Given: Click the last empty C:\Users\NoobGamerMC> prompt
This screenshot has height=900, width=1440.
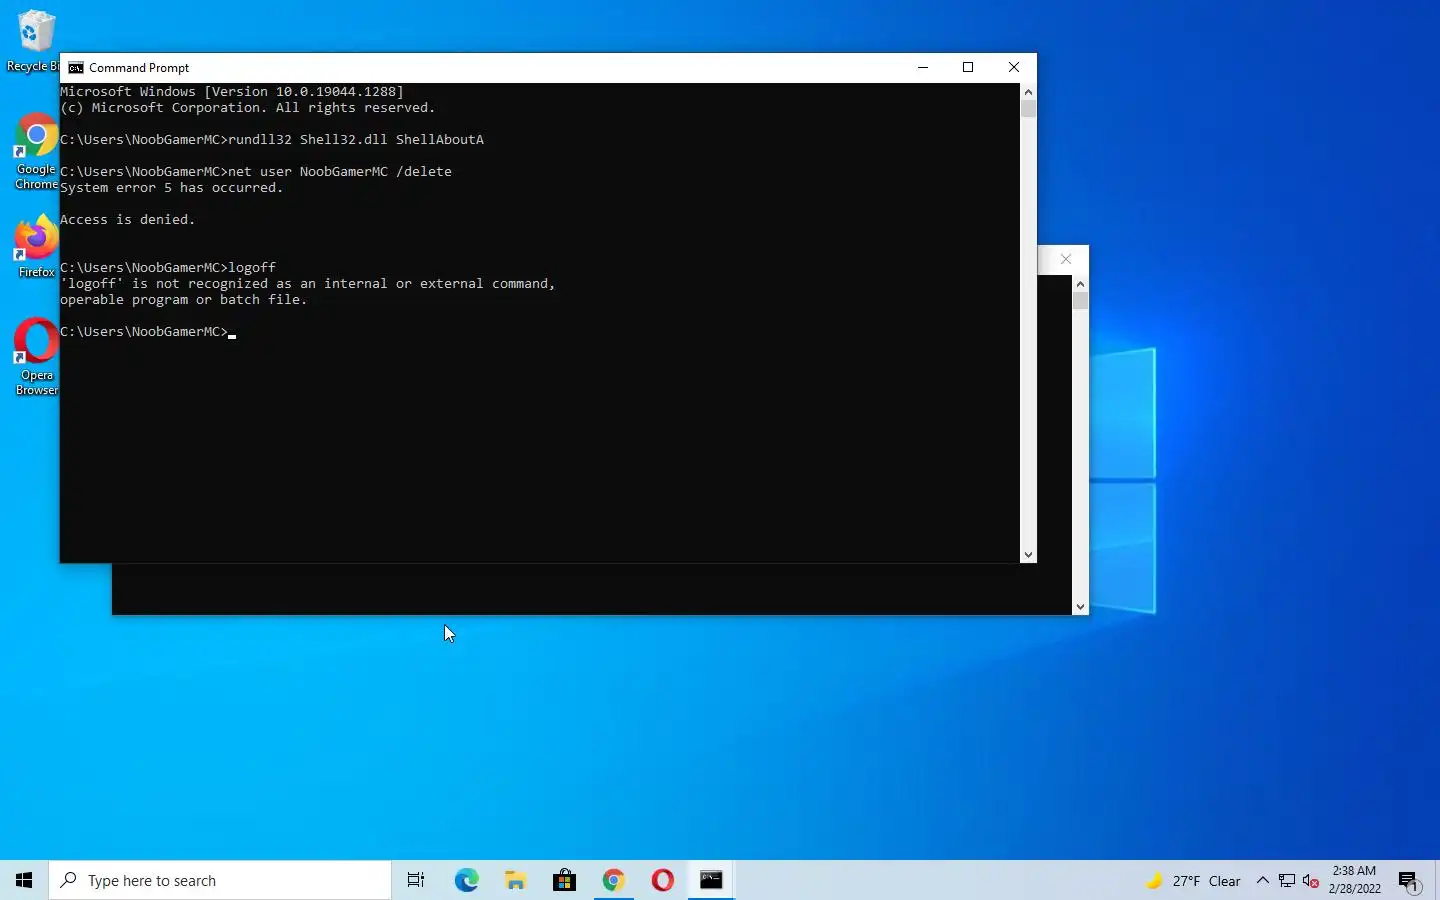Looking at the screenshot, I should click(x=148, y=332).
